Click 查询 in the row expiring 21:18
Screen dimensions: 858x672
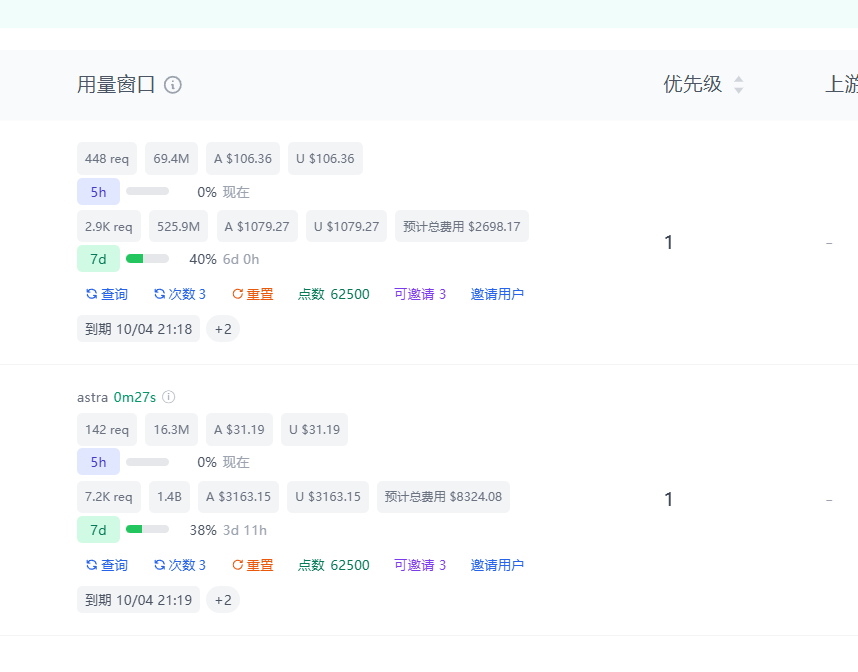(107, 294)
